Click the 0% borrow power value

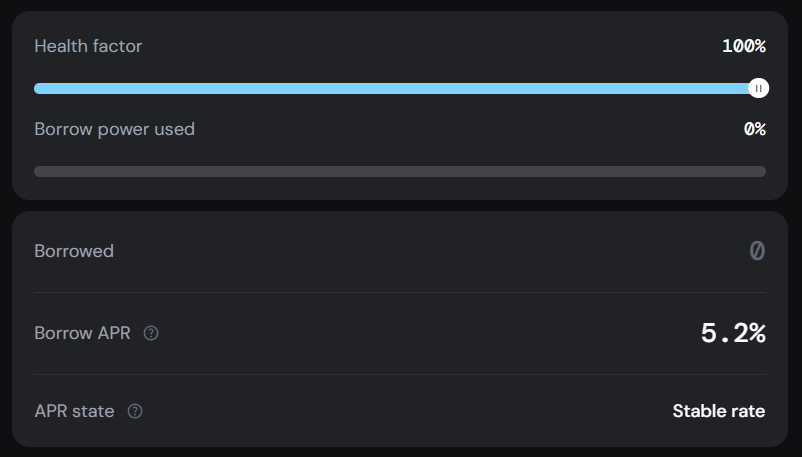[x=754, y=129]
